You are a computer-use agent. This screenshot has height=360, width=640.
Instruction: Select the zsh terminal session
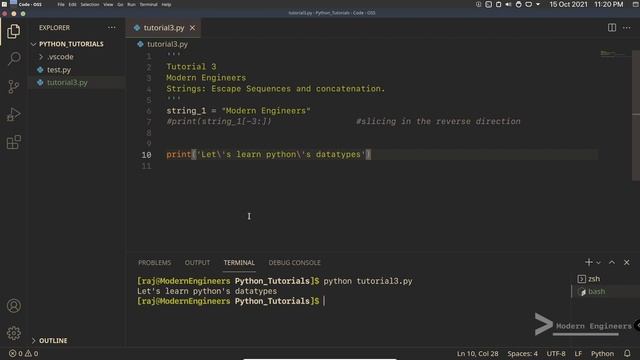(x=589, y=279)
